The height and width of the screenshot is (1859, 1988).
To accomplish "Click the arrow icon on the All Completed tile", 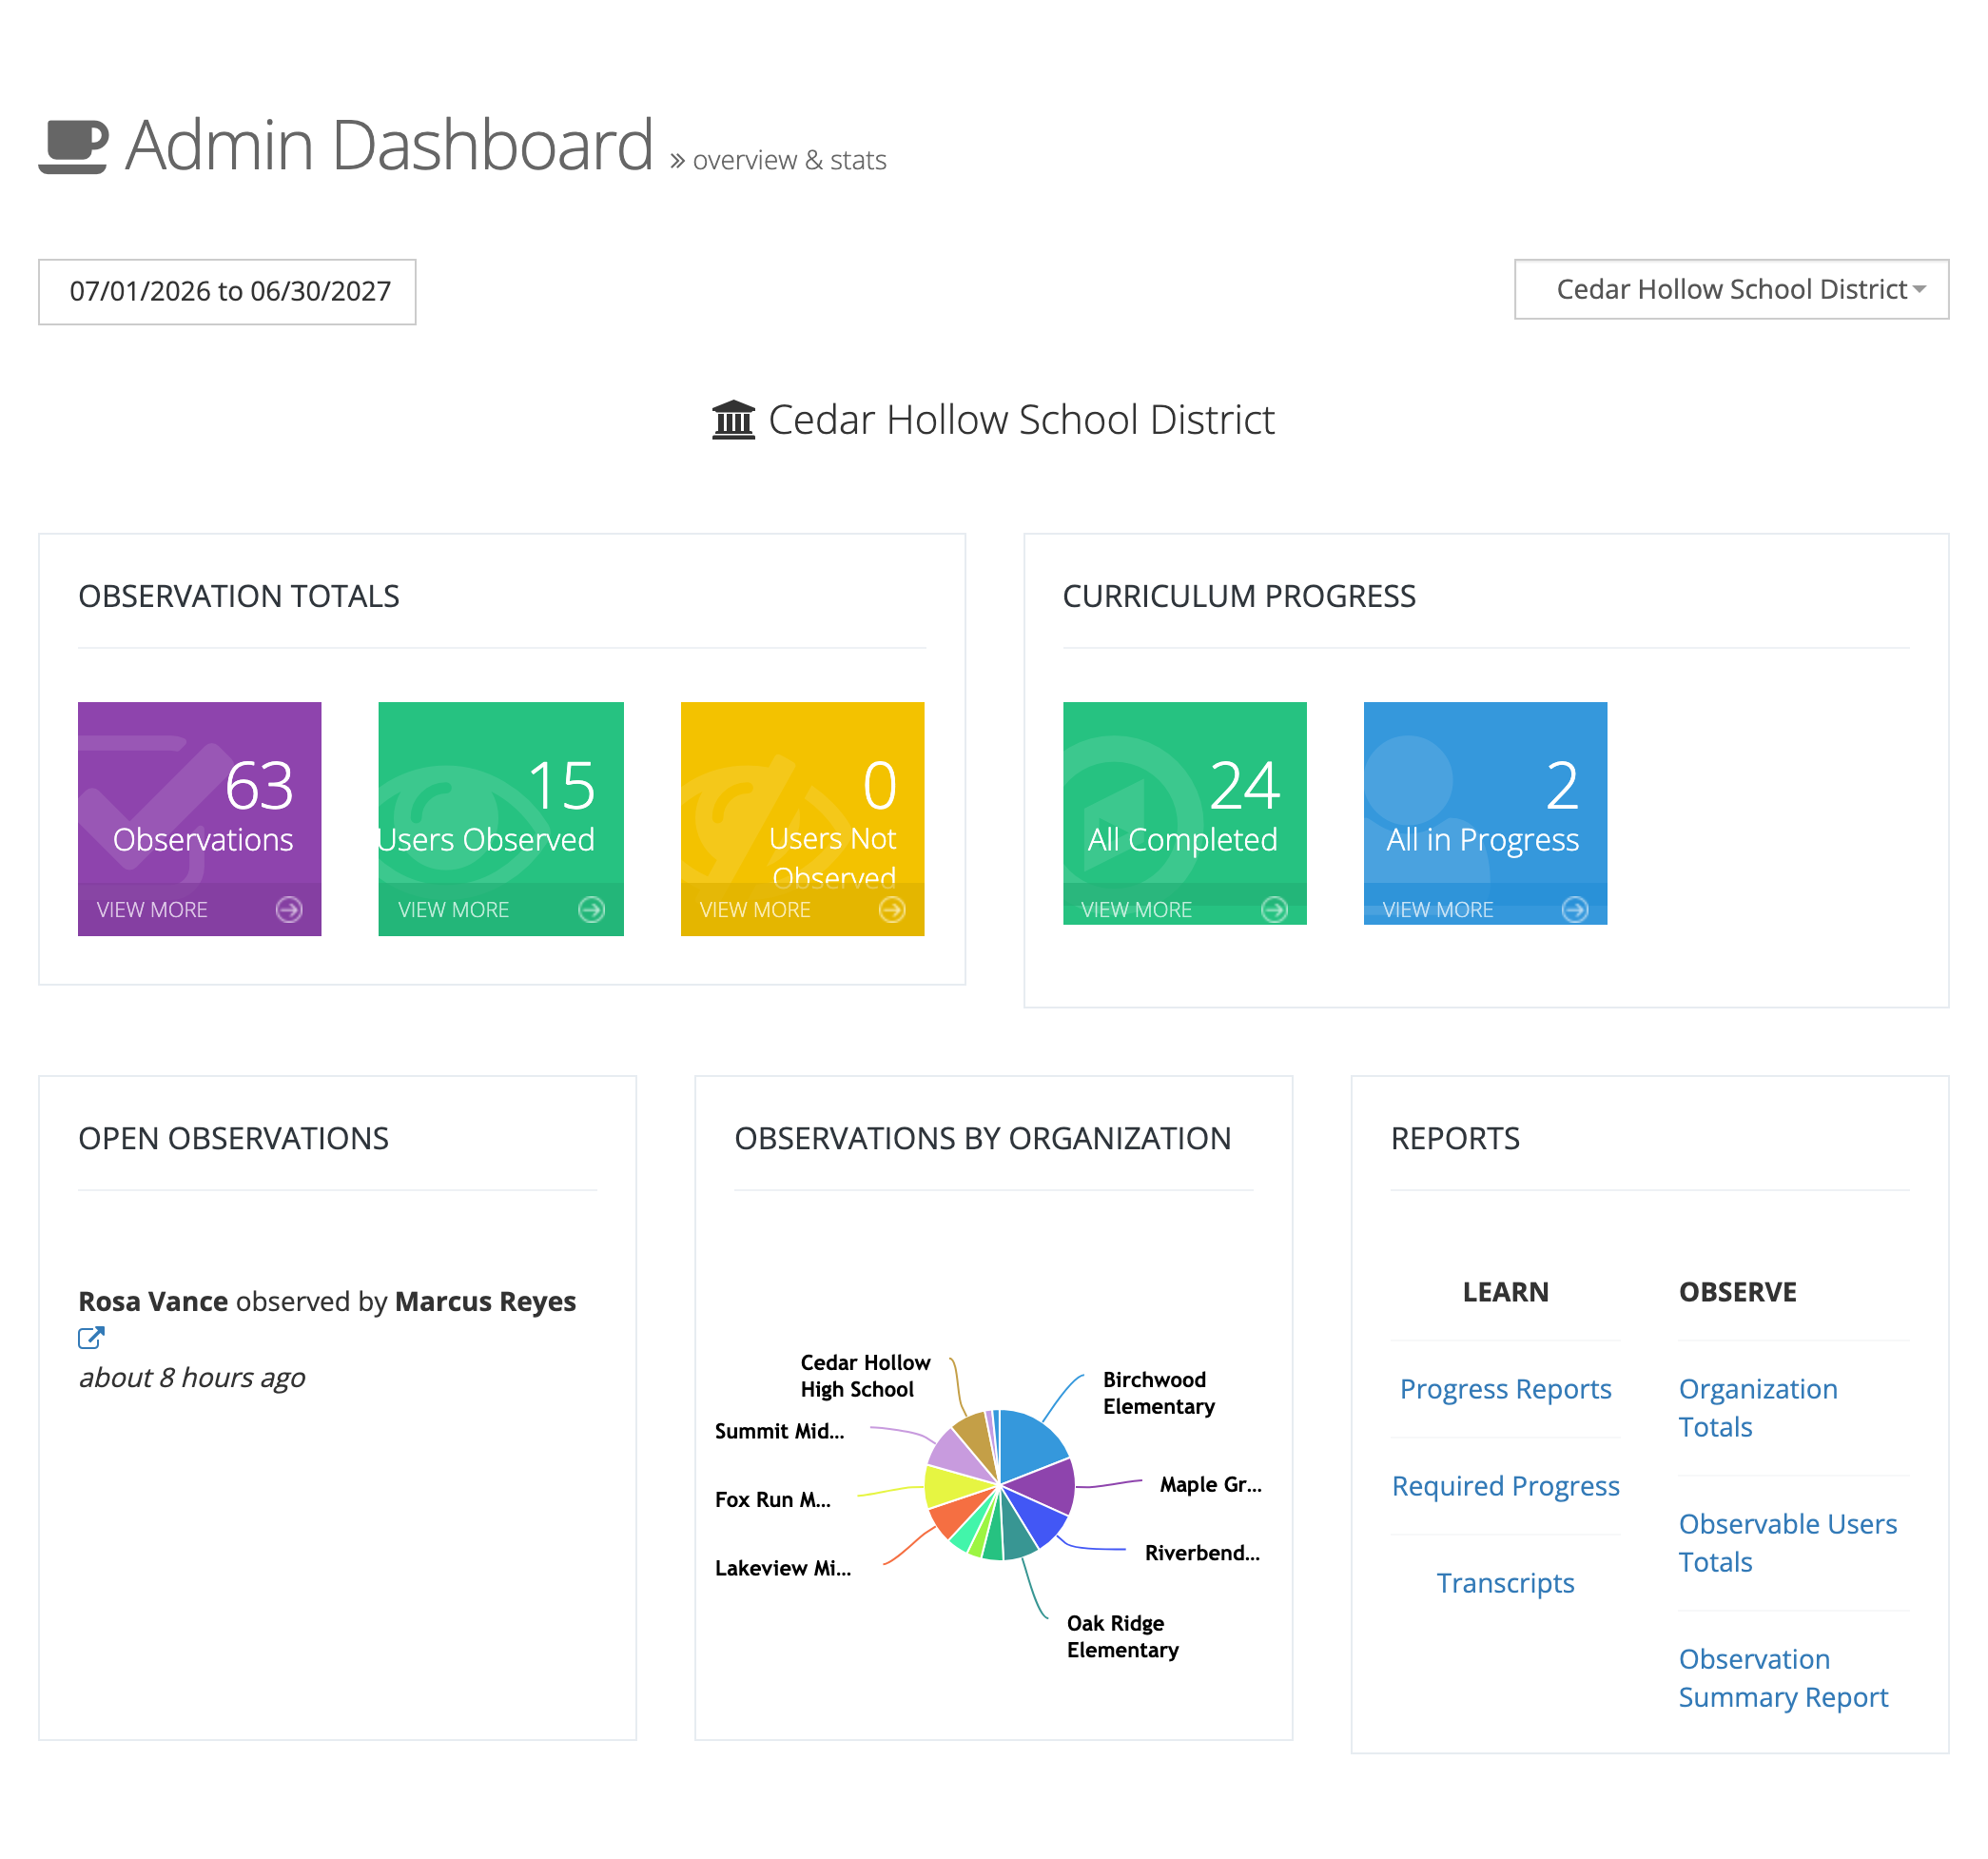I will coord(1274,910).
